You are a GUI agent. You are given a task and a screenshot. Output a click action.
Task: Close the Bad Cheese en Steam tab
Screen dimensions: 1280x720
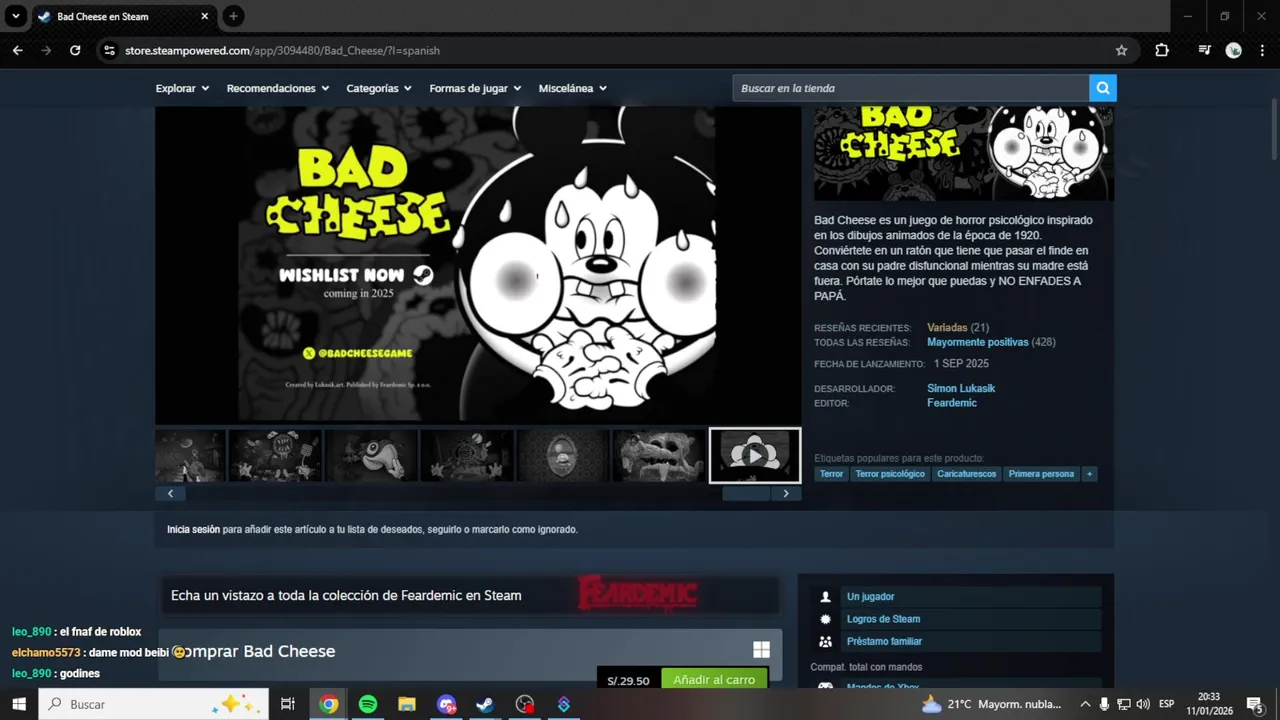[205, 16]
